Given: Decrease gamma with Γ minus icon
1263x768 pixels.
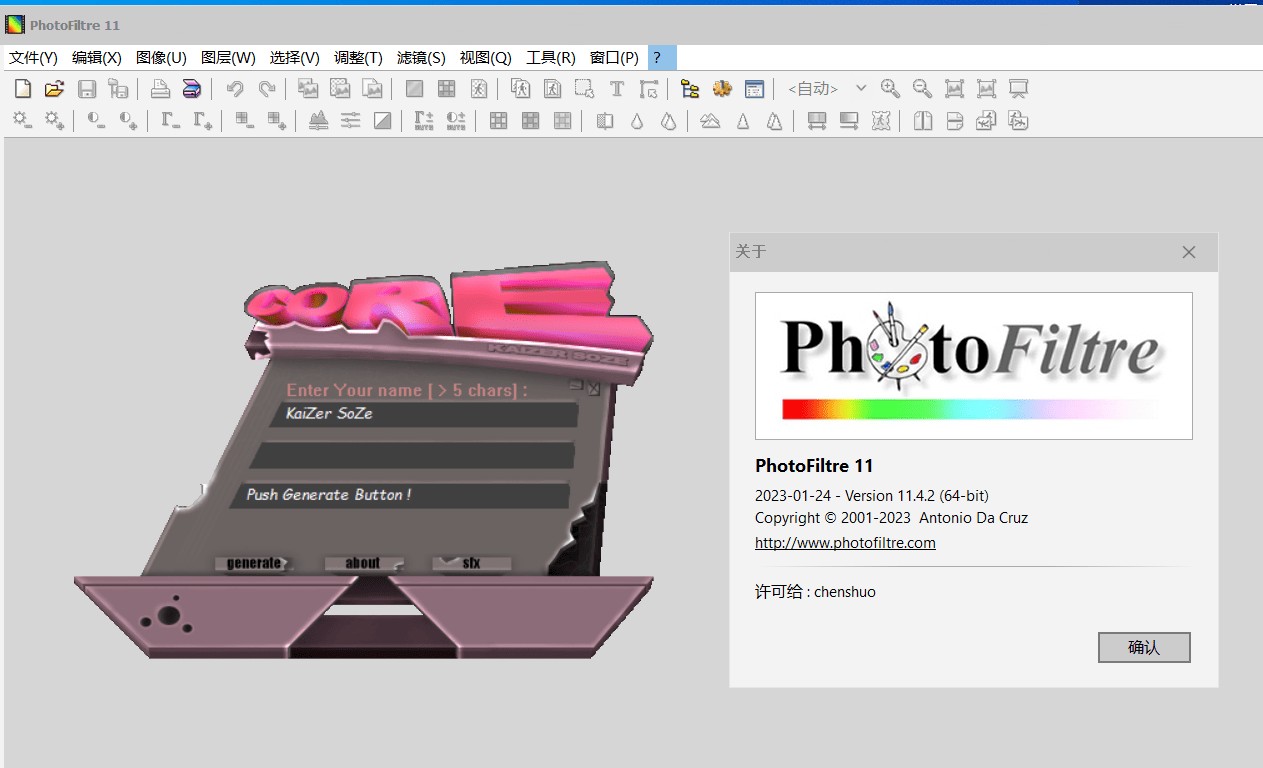Looking at the screenshot, I should (171, 121).
